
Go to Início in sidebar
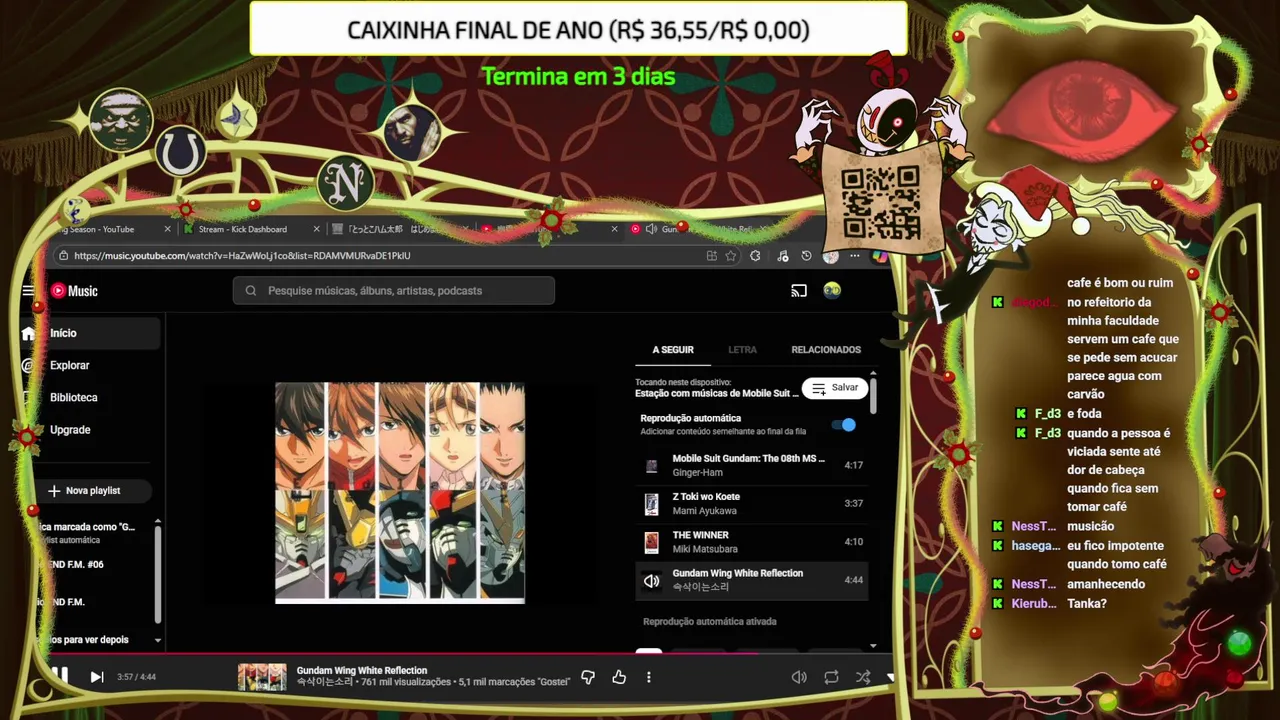(x=90, y=333)
